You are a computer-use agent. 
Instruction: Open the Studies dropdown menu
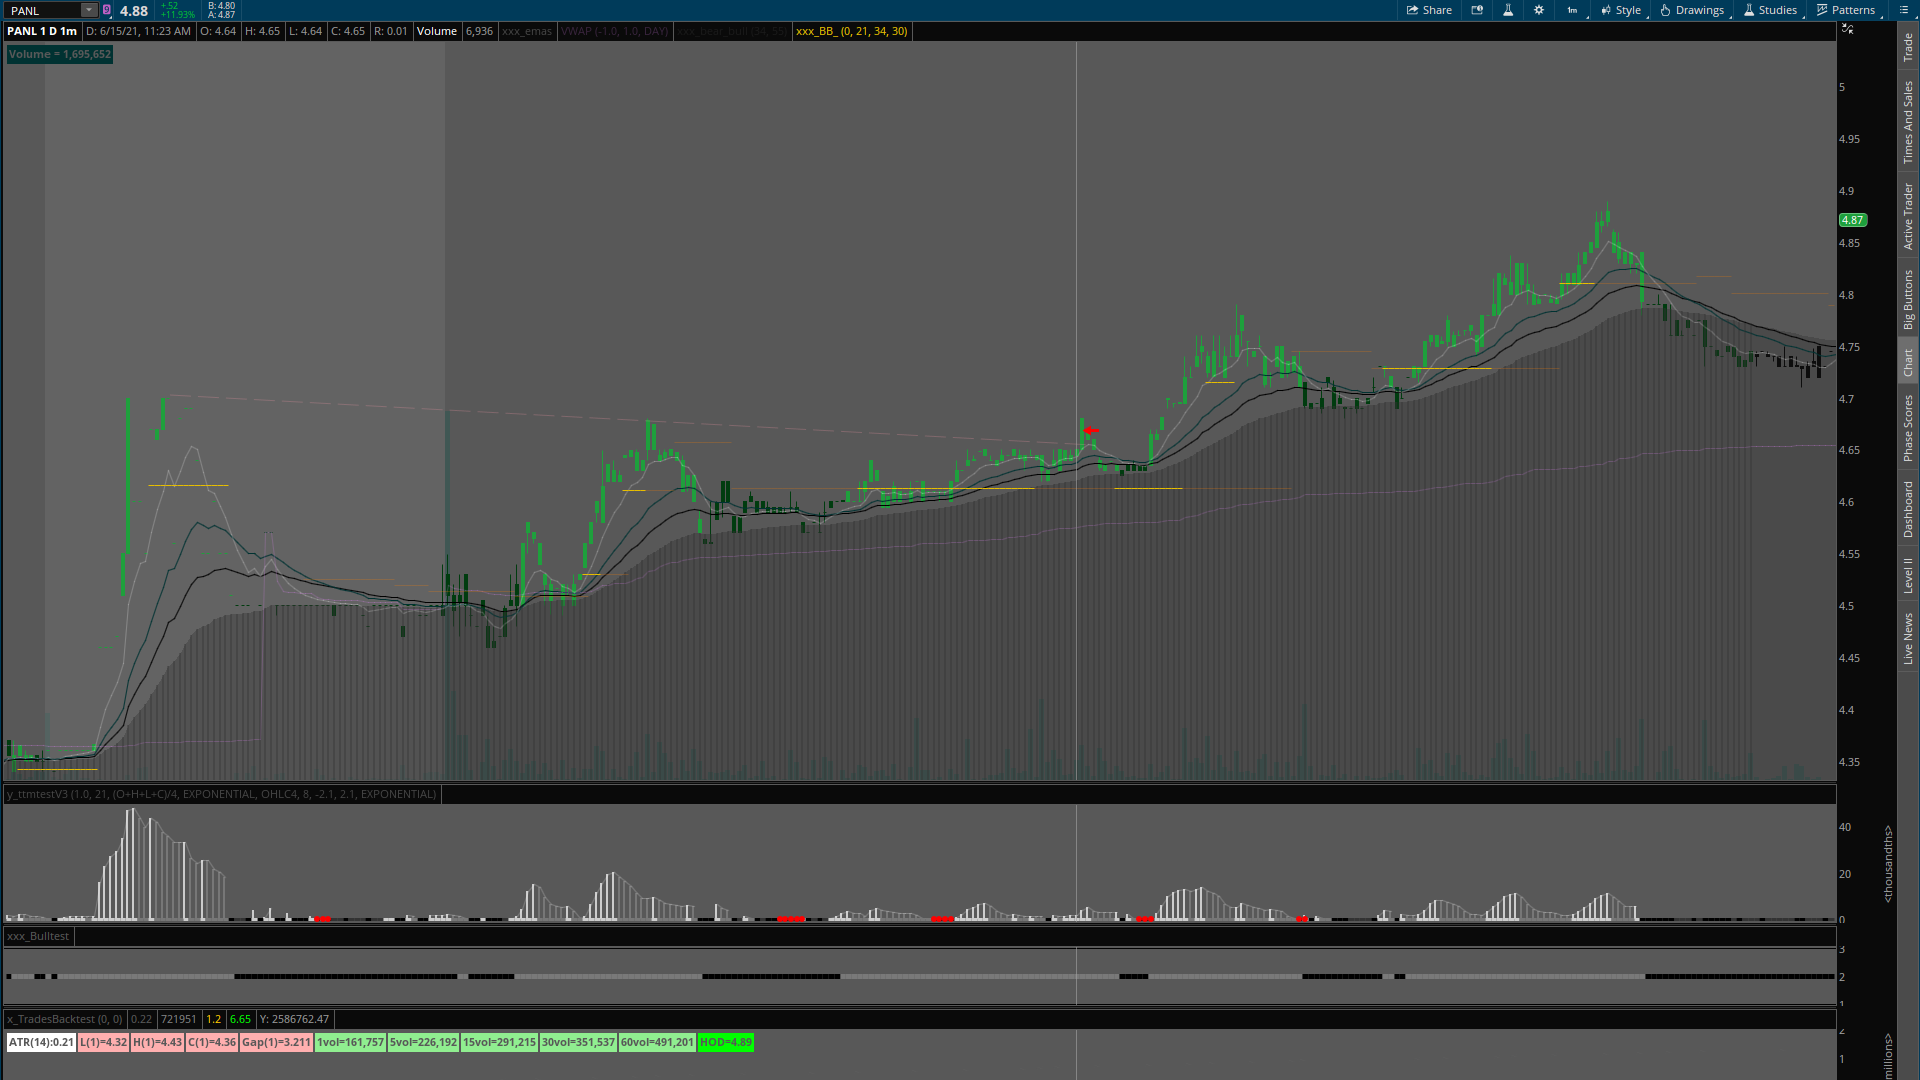click(1770, 10)
